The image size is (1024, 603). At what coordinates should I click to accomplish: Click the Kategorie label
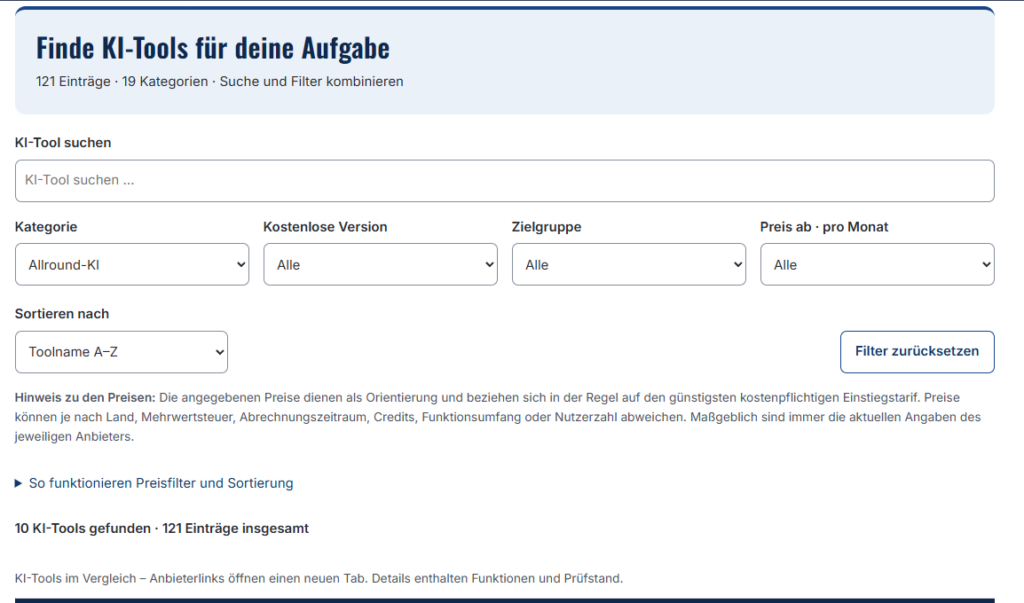pyautogui.click(x=46, y=227)
